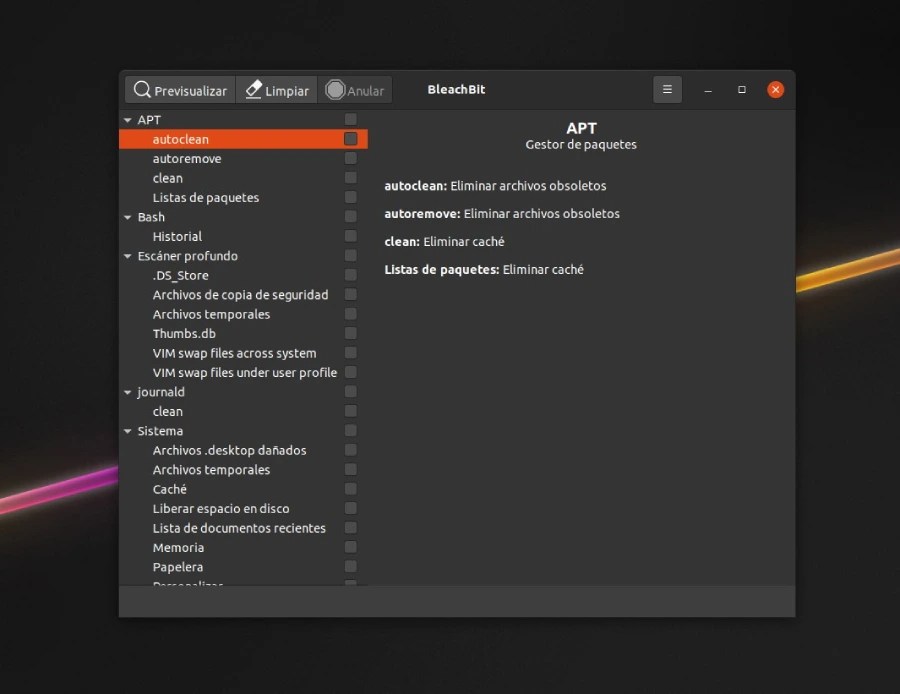Collapse the Sistema section
This screenshot has width=900, height=694.
coord(128,431)
